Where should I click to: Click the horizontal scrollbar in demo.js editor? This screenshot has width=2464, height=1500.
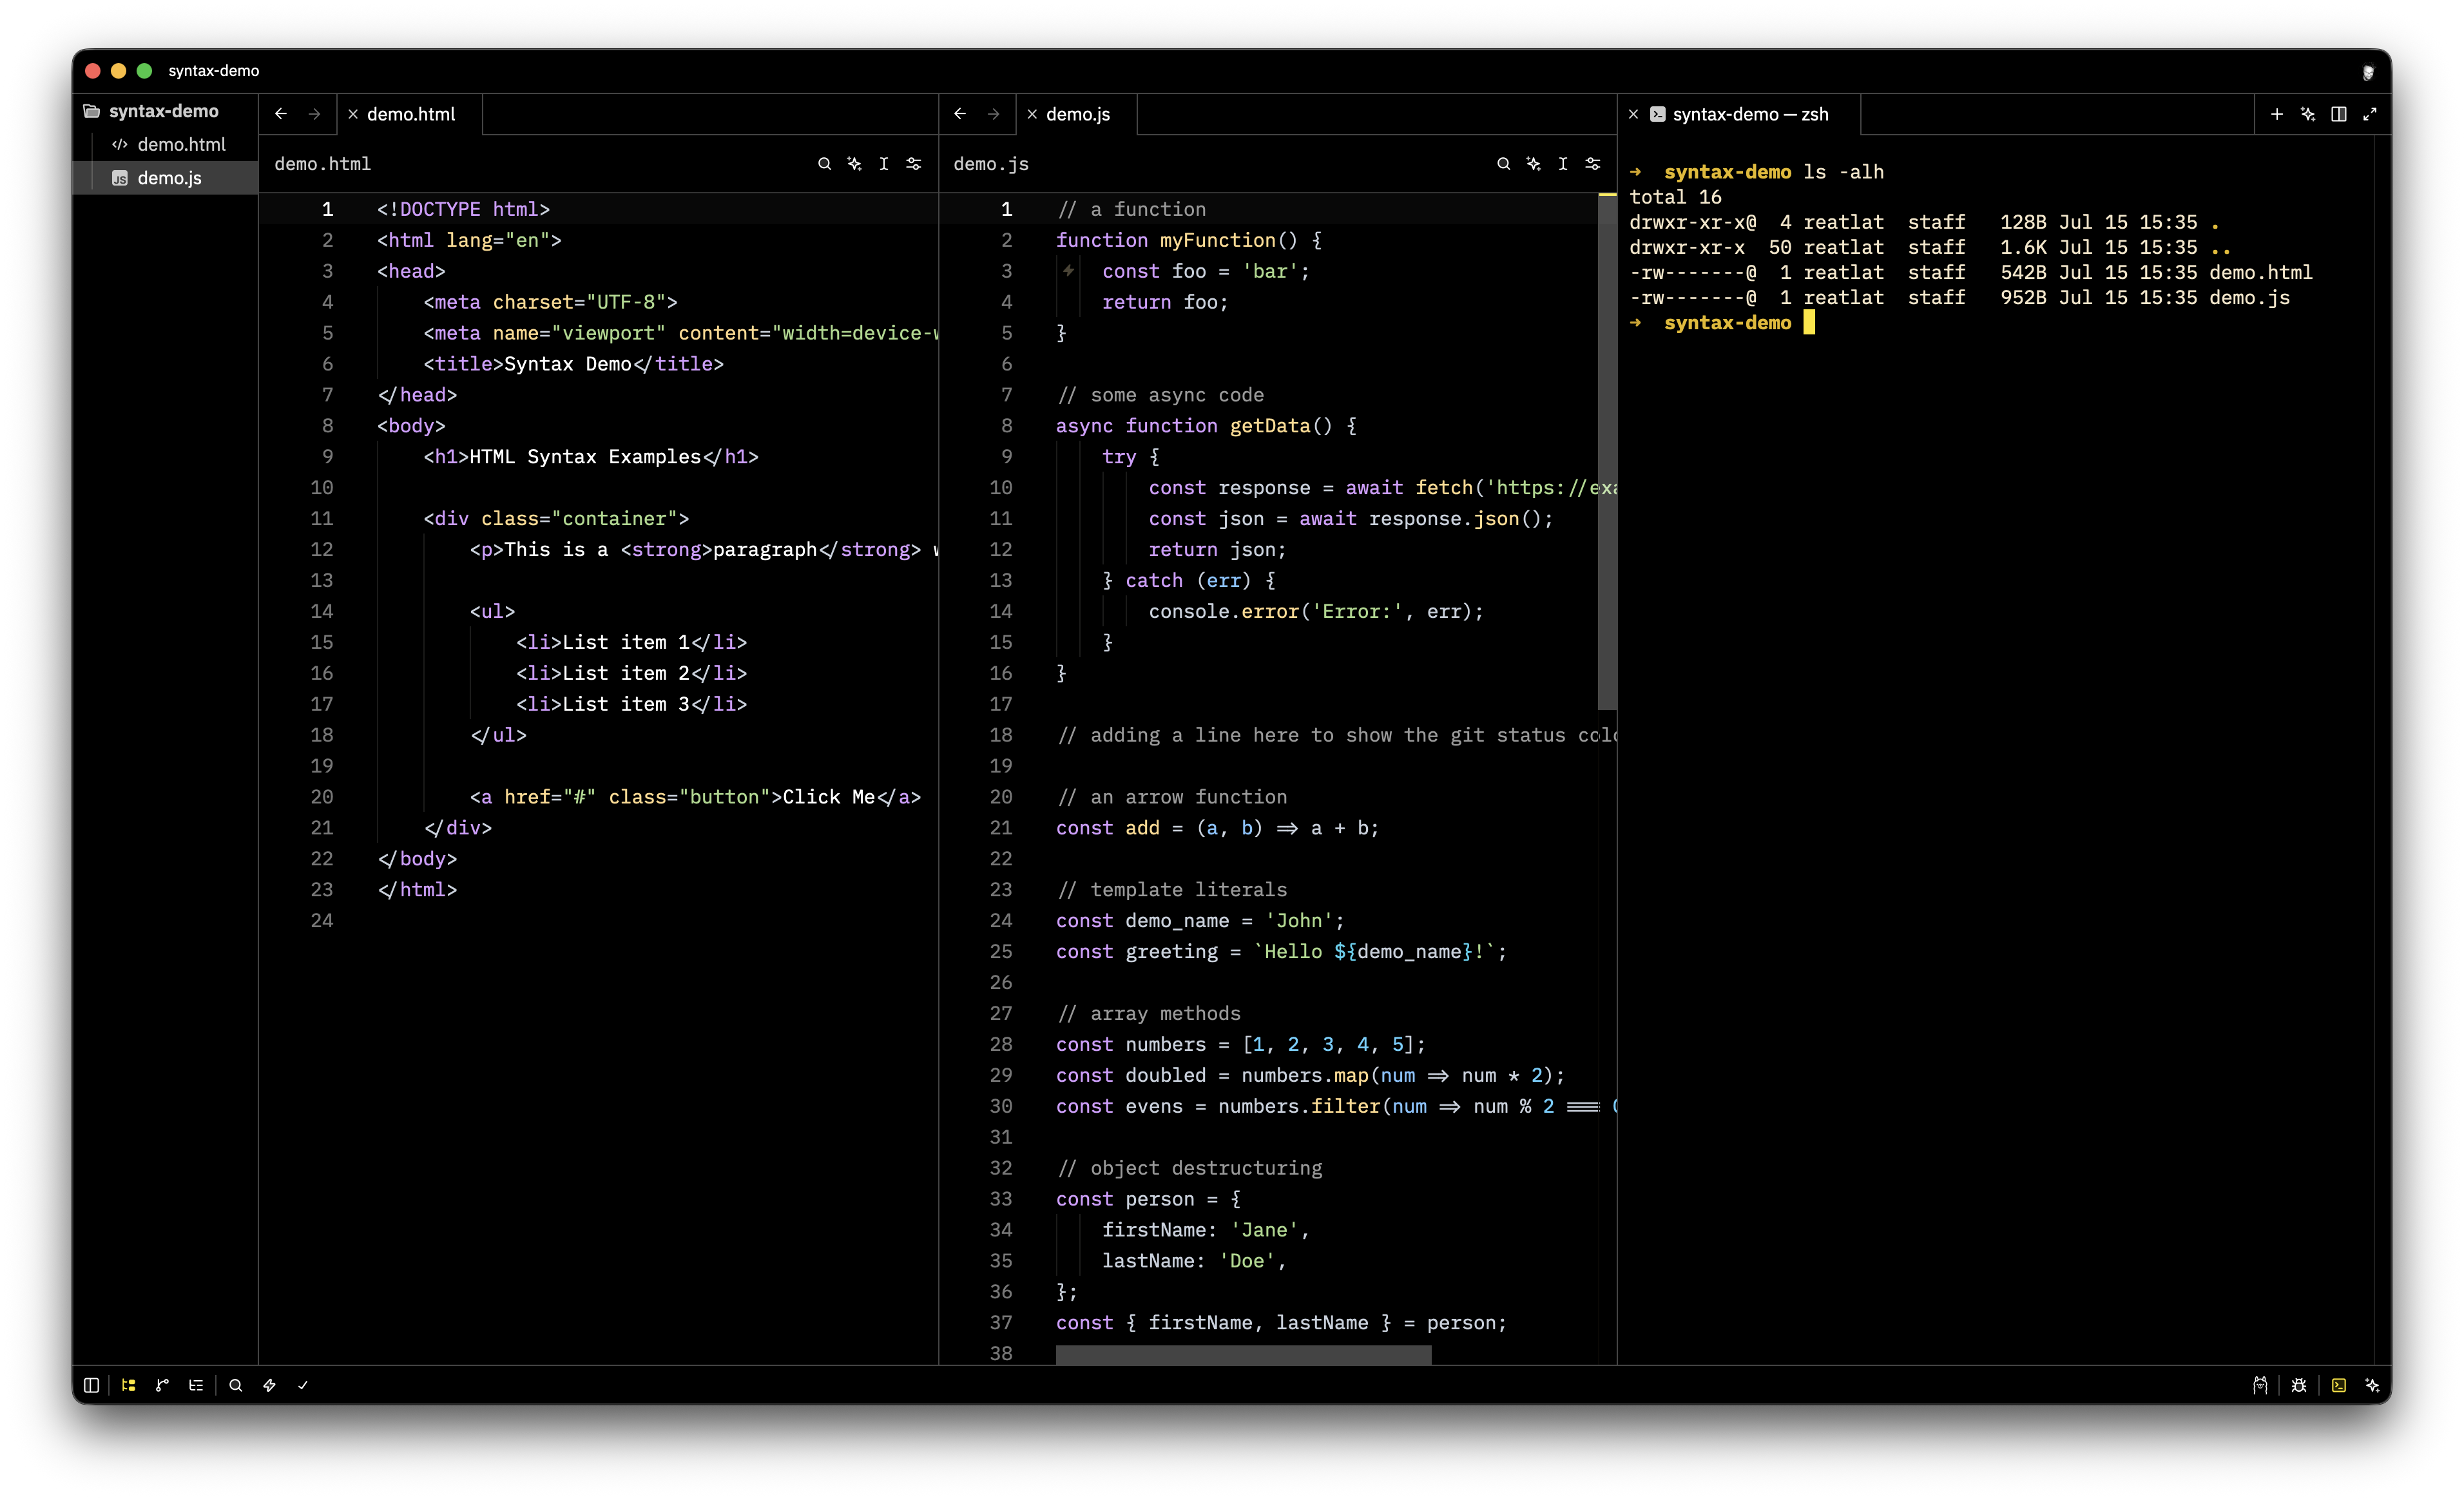pyautogui.click(x=1243, y=1354)
